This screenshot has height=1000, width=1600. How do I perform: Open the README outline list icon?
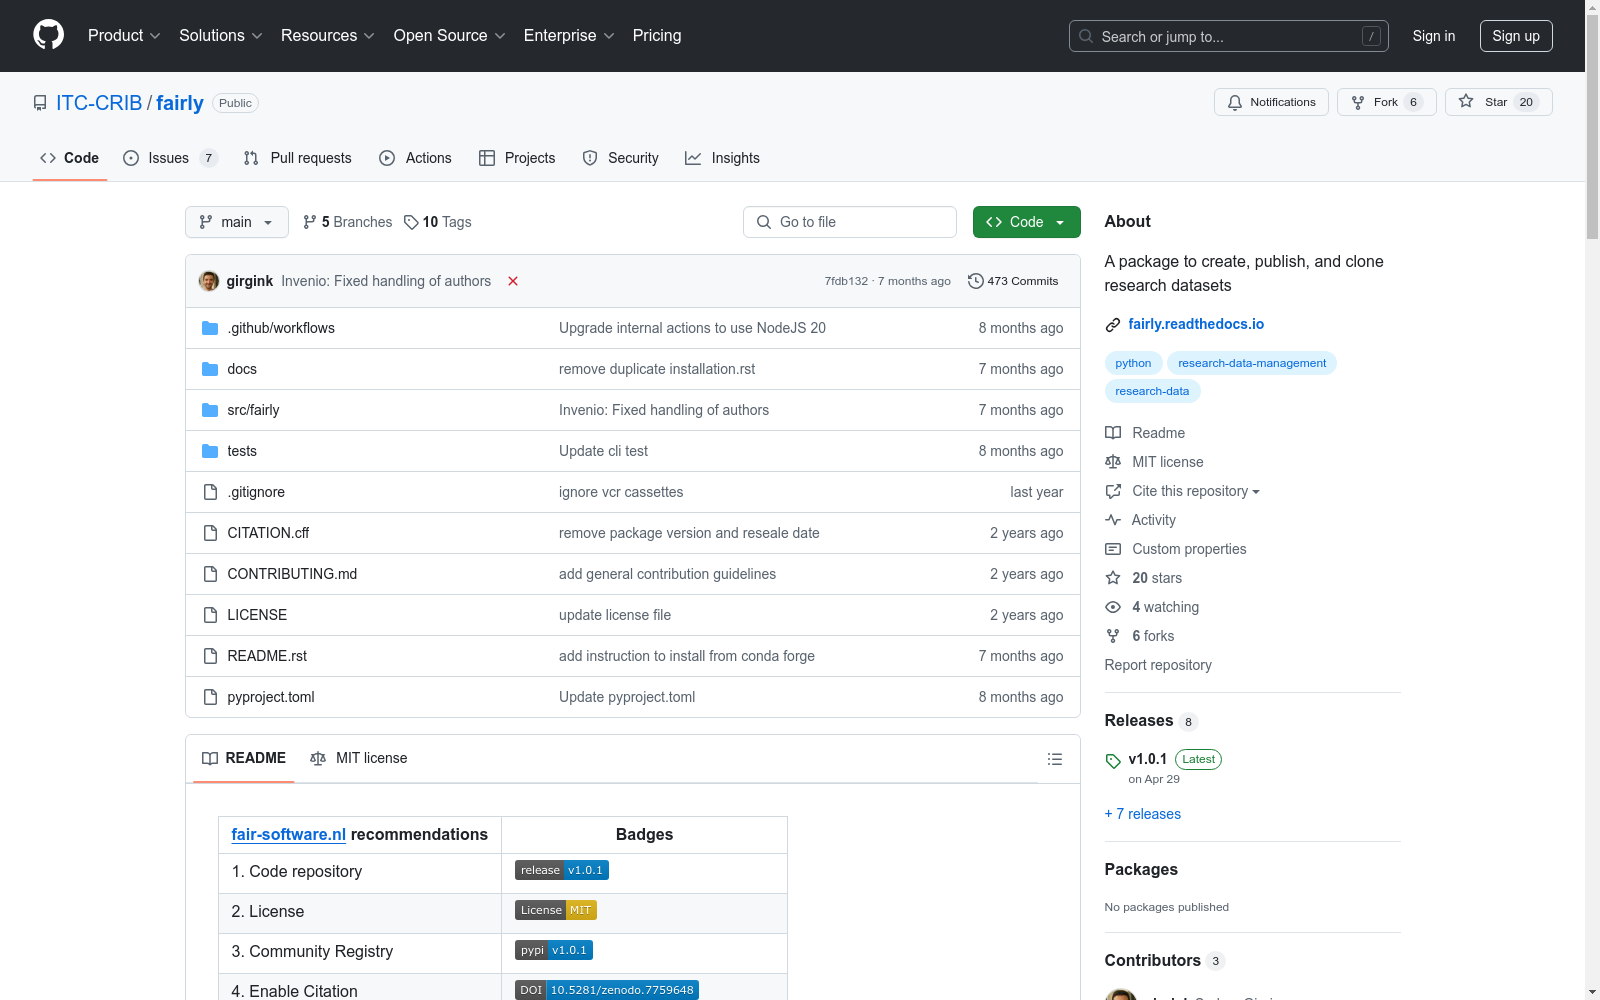point(1054,759)
